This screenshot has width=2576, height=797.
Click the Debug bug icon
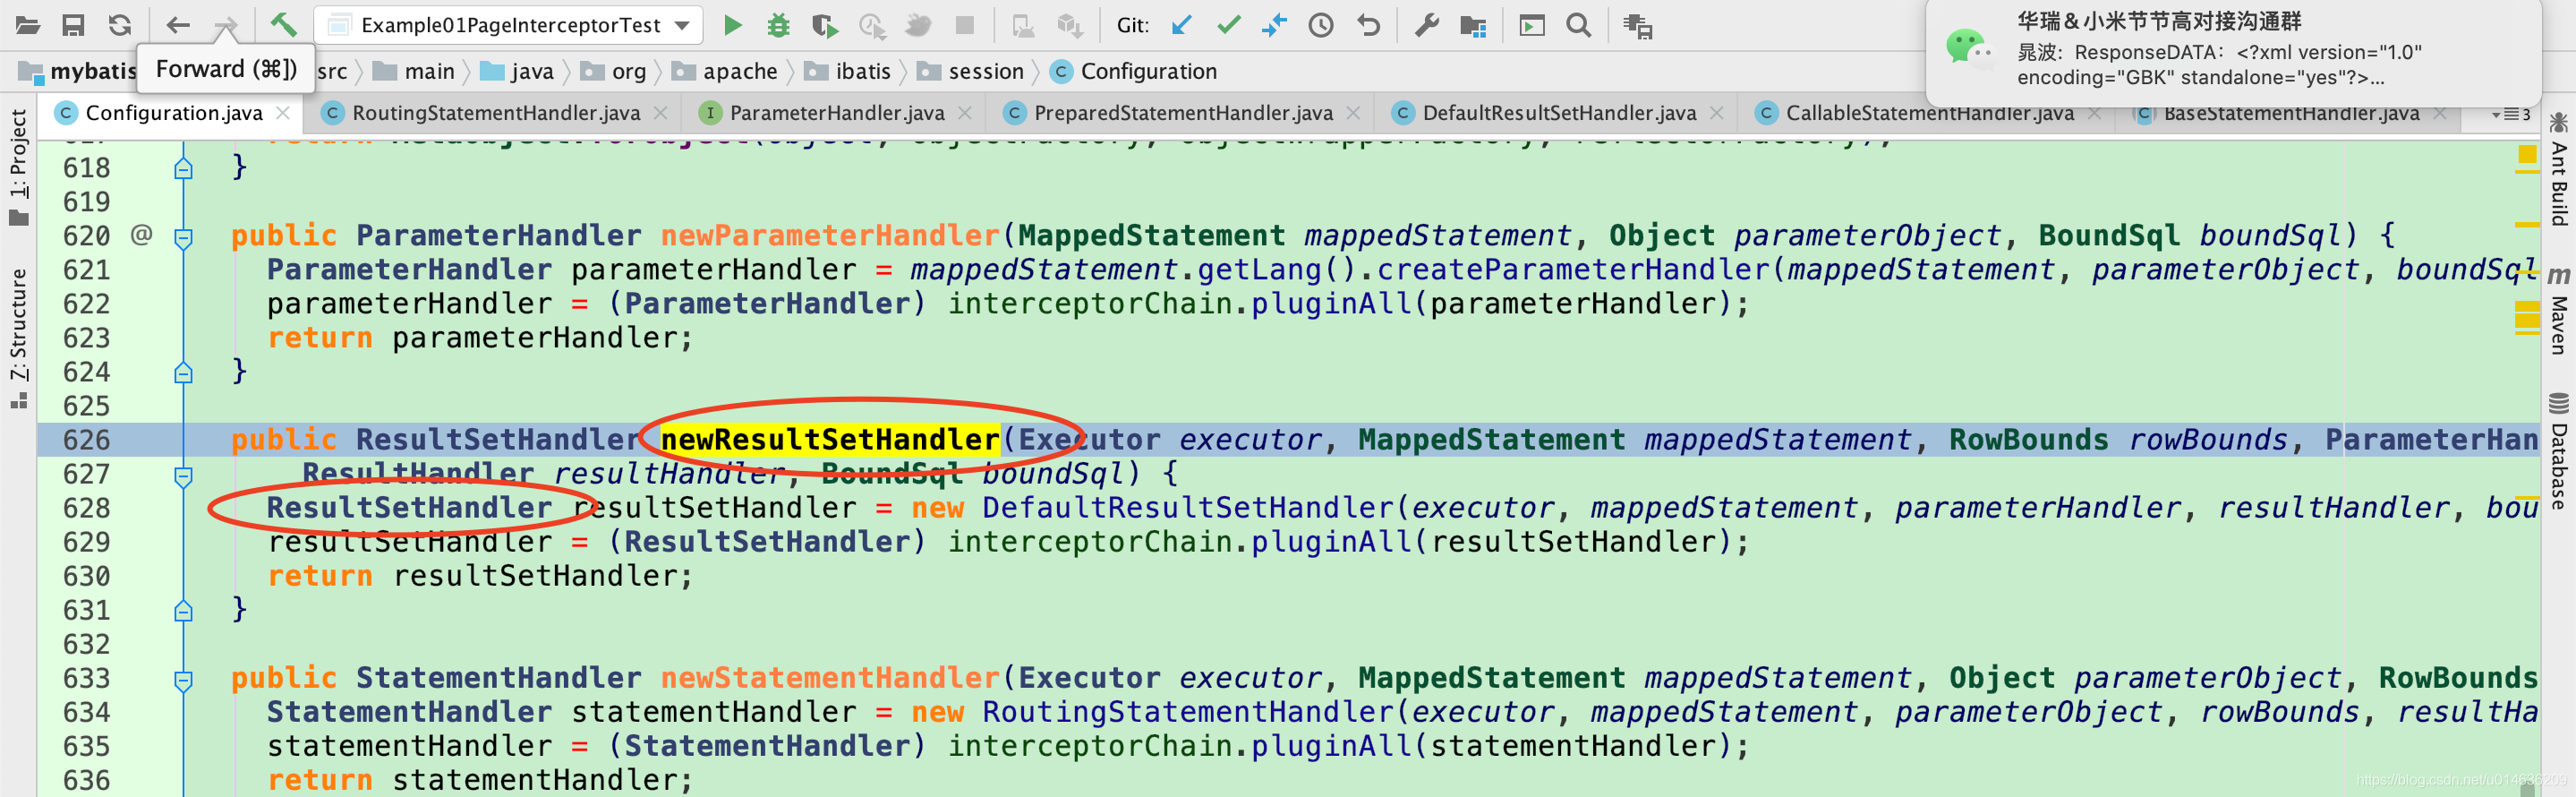[x=778, y=25]
